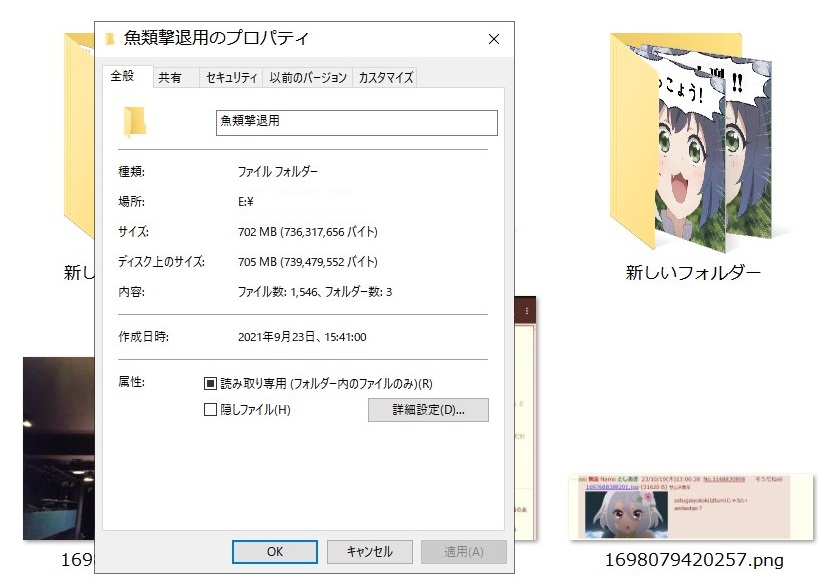This screenshot has height=584, width=818.
Task: Open the カスタマイズ tab
Action: (385, 78)
